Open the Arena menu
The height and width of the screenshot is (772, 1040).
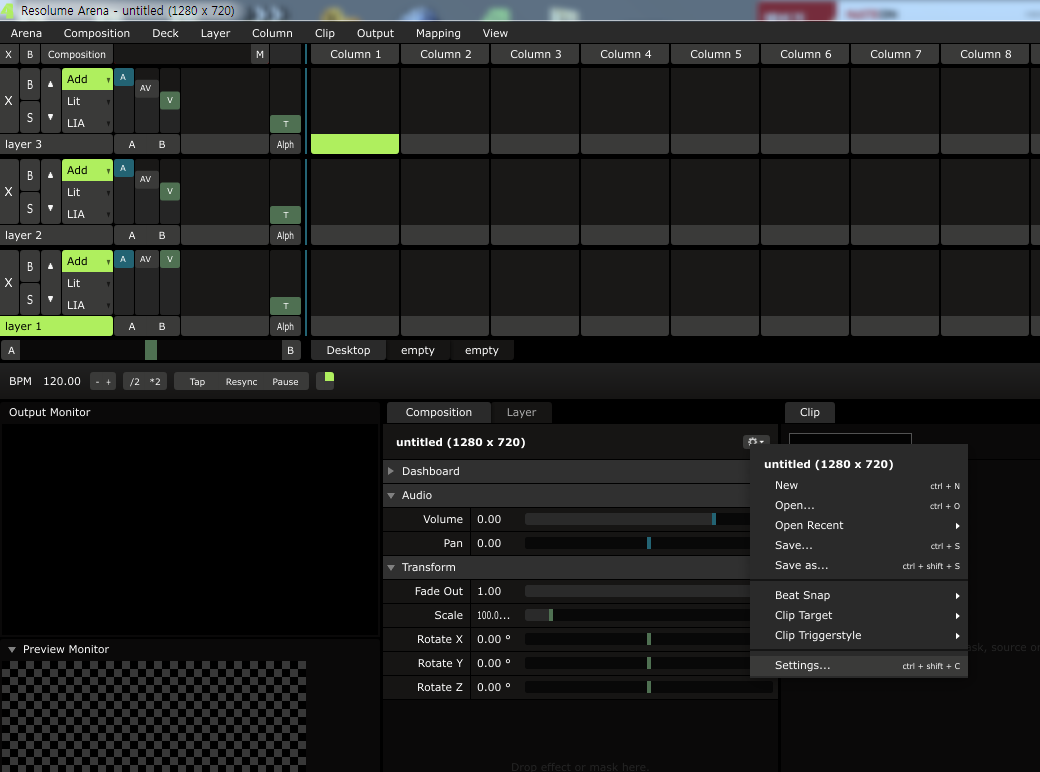[27, 33]
